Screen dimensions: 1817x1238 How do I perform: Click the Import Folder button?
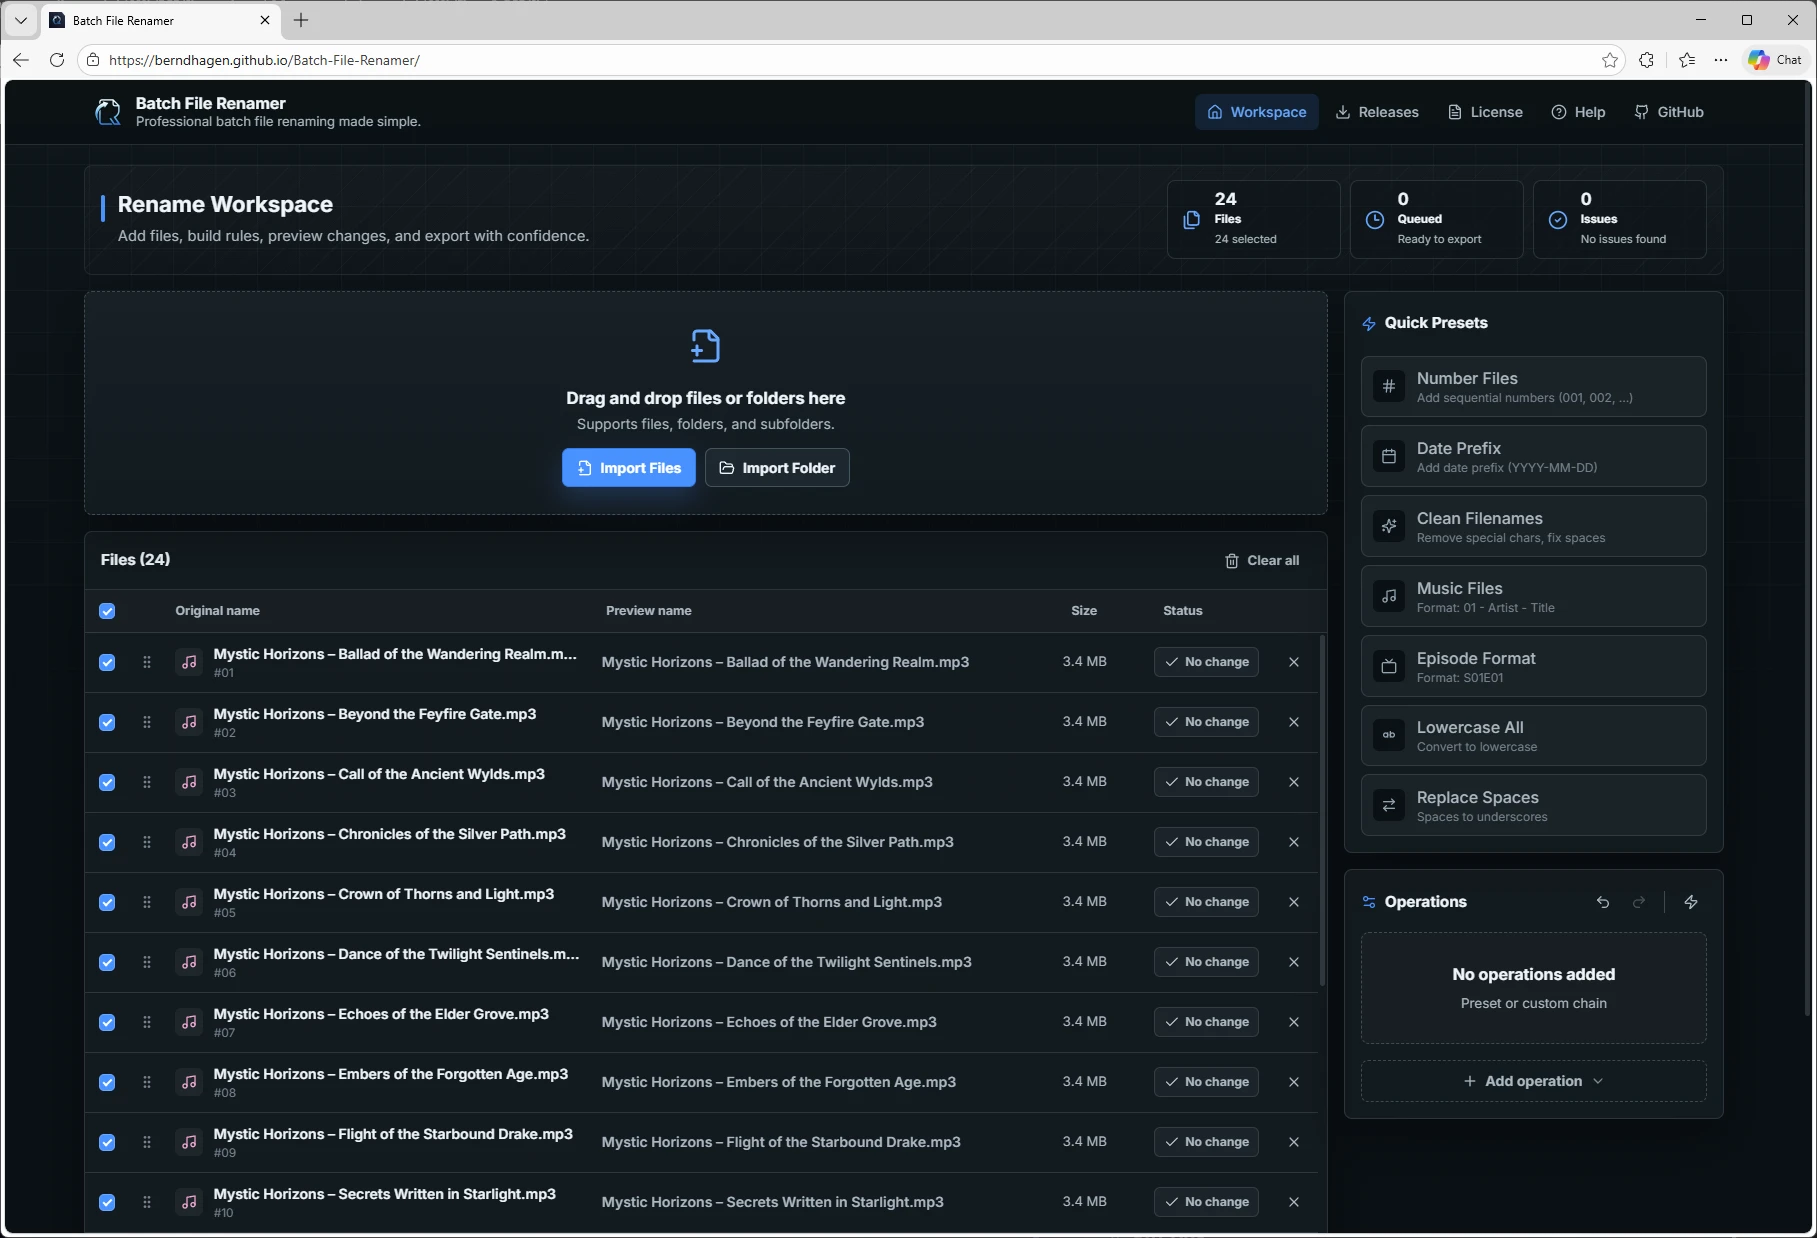pos(777,468)
